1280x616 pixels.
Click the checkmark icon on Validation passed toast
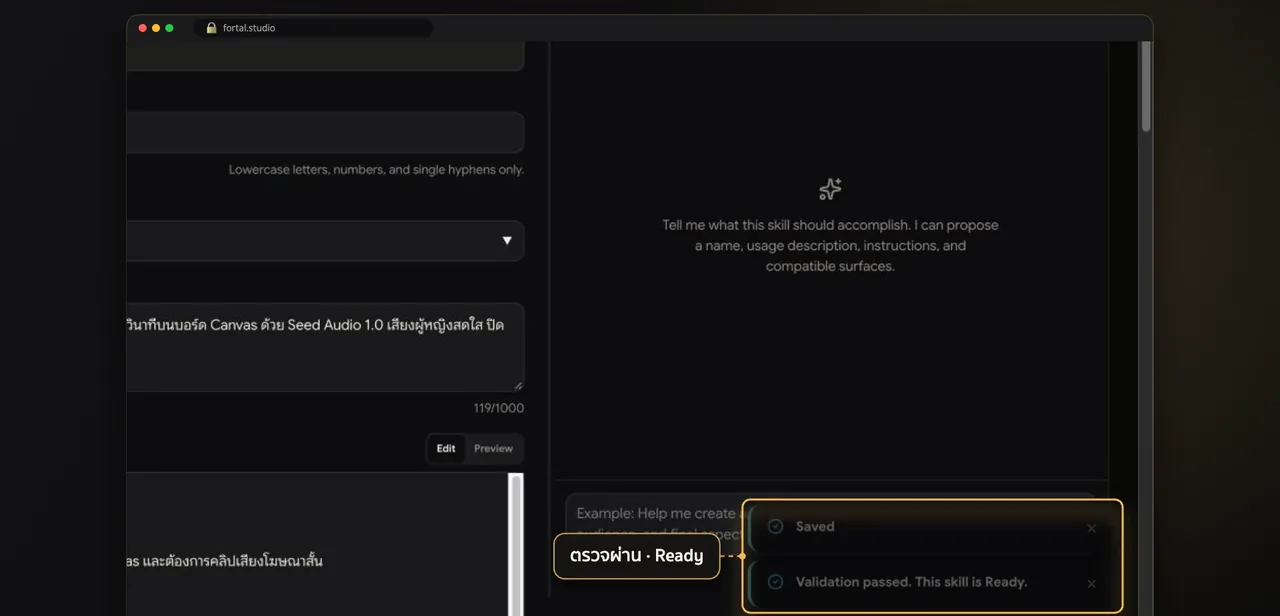coord(775,581)
